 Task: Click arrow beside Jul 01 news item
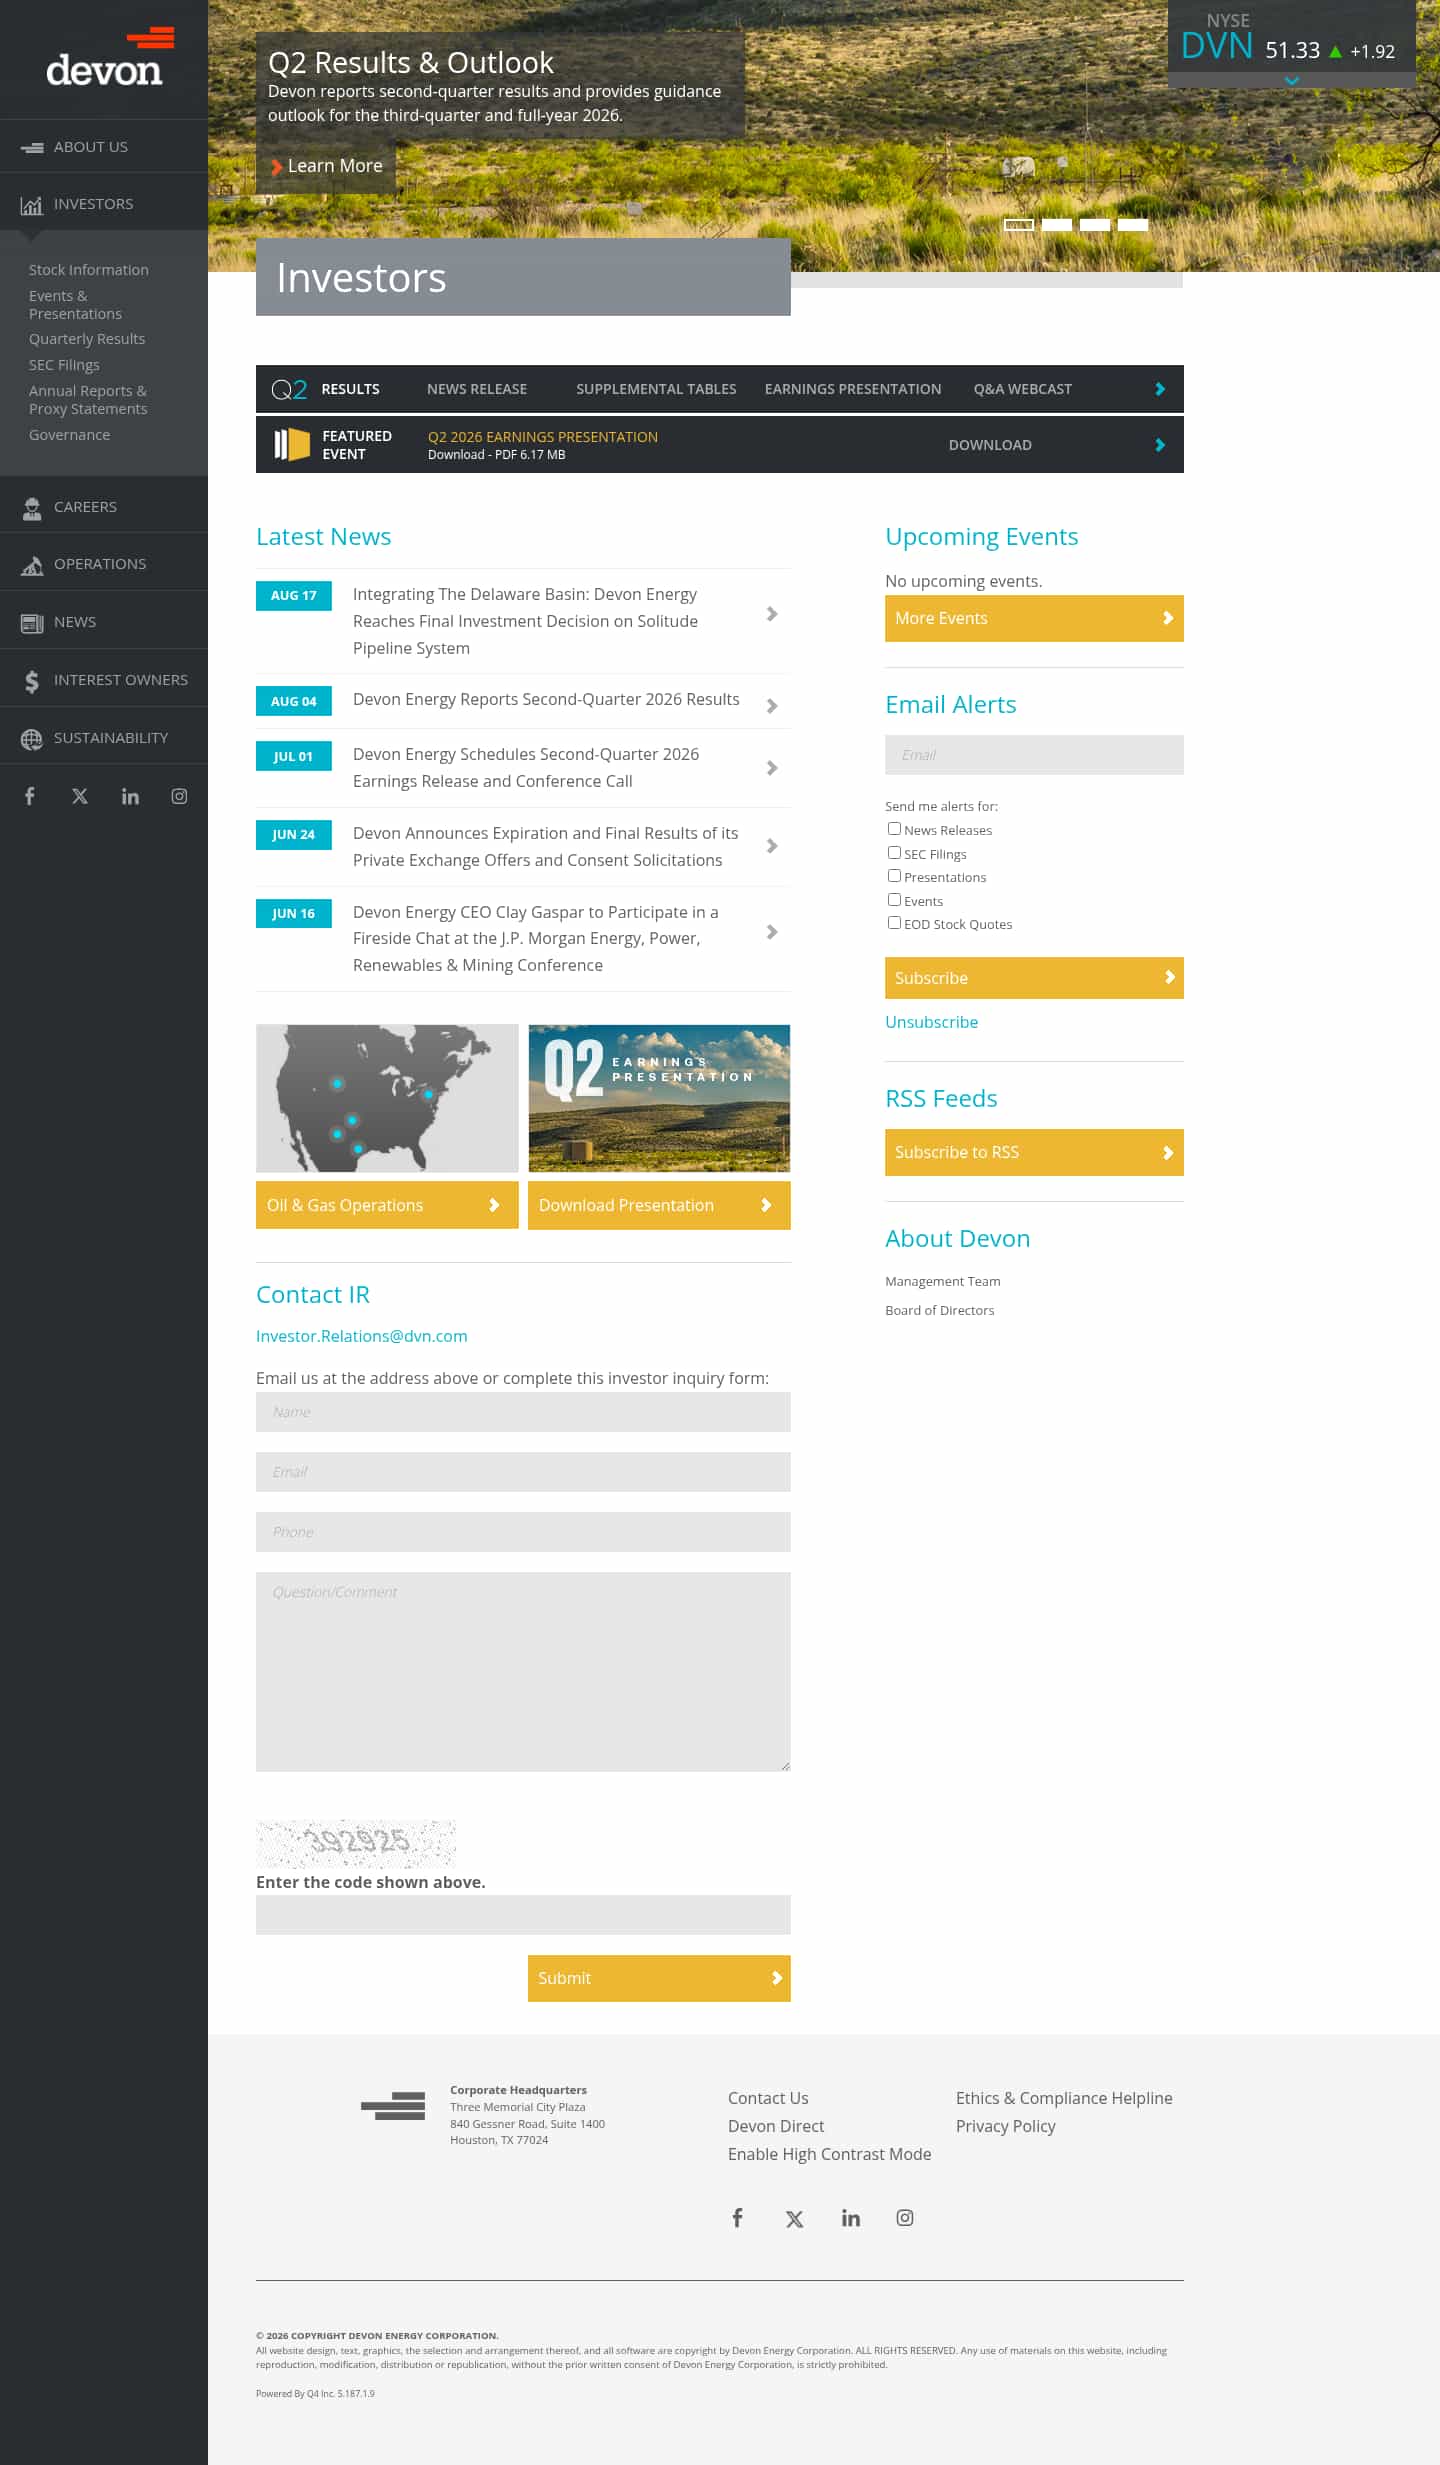(x=772, y=768)
